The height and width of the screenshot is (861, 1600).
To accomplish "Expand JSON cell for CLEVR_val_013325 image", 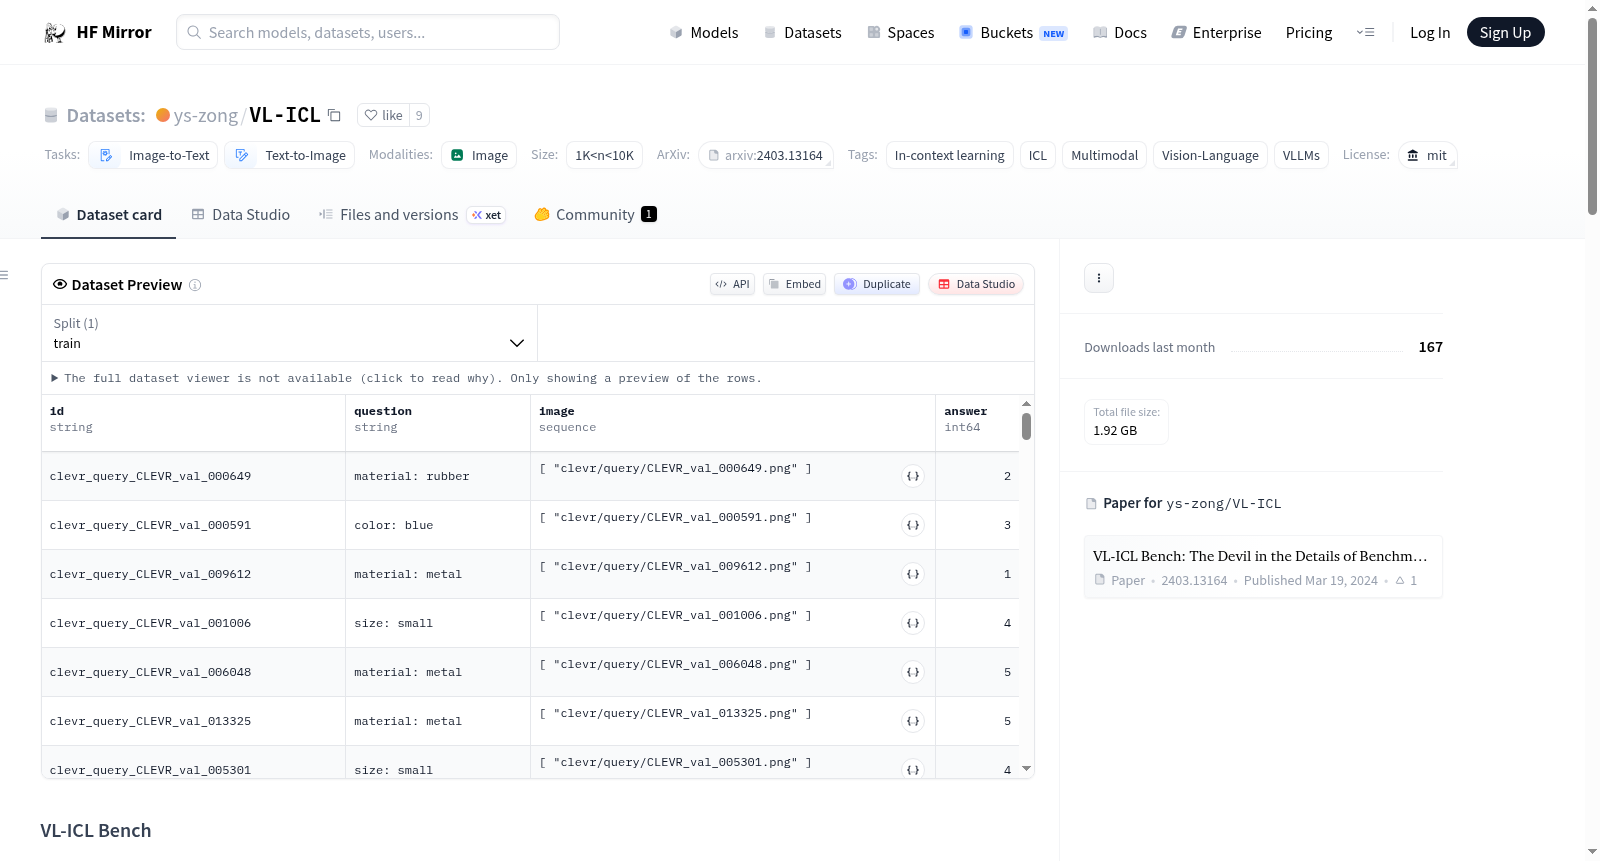I will 913,721.
